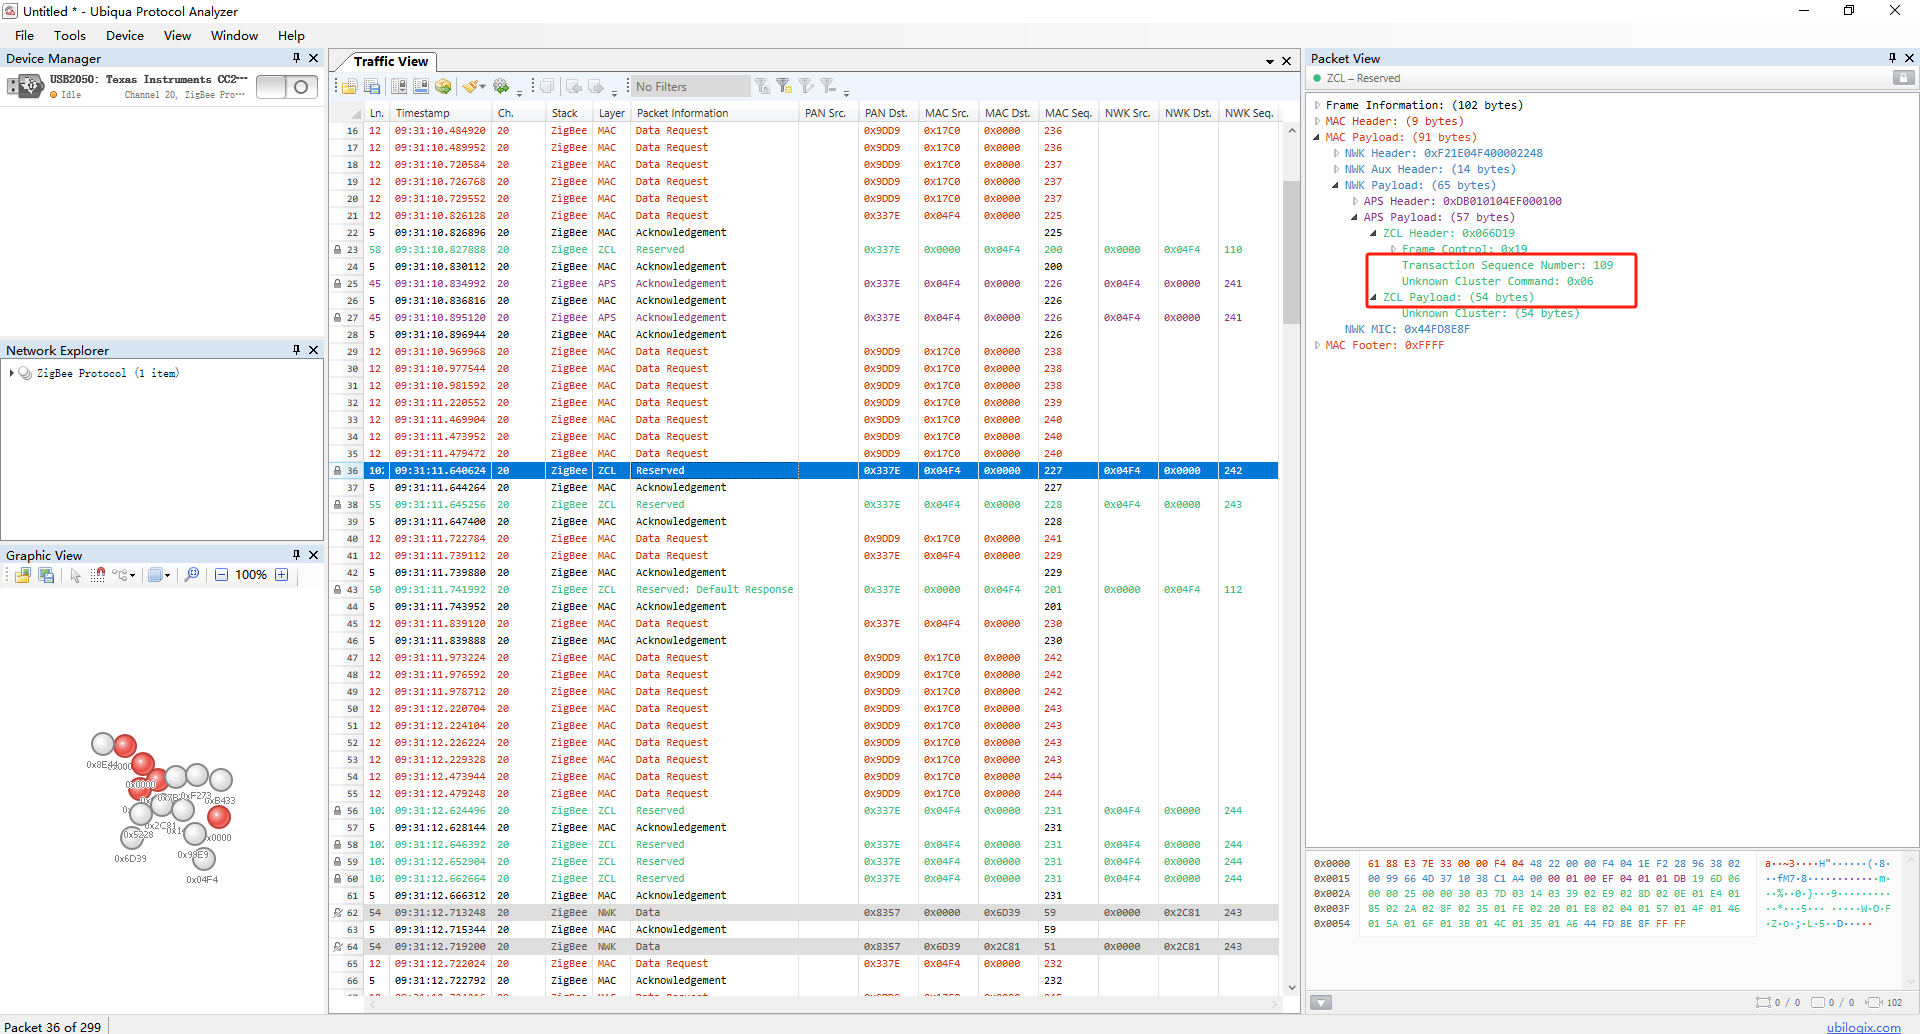This screenshot has height=1034, width=1920.
Task: Toggle the snap-to-grid magnet icon
Action: [98, 575]
